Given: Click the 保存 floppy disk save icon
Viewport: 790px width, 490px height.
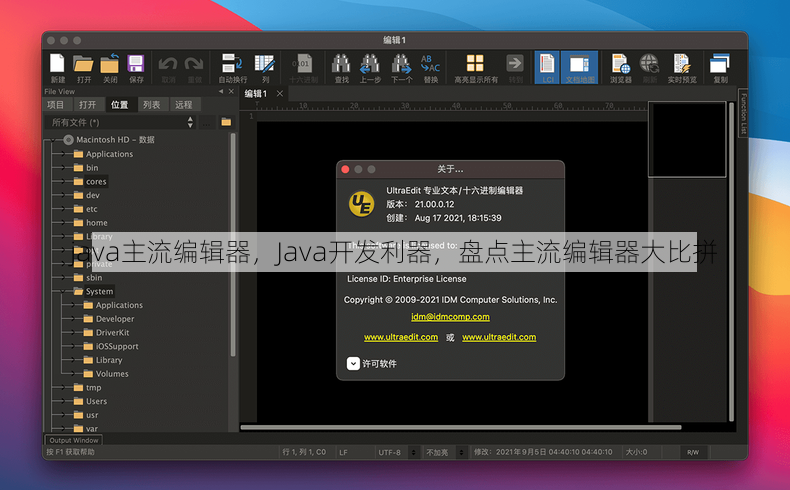Looking at the screenshot, I should (x=136, y=63).
